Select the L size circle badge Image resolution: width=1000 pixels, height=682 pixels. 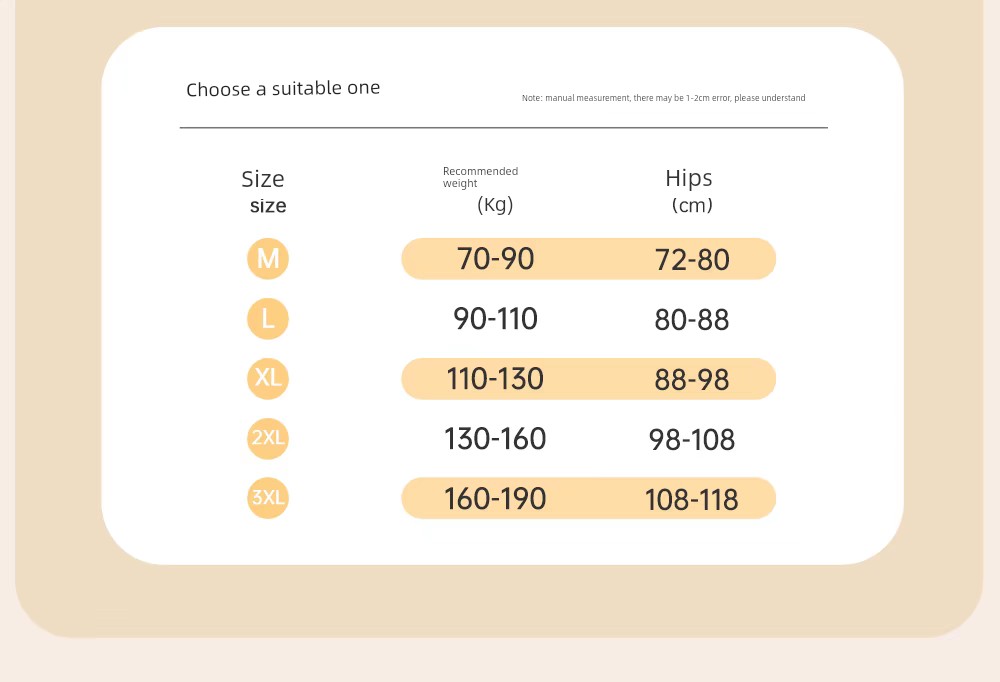268,318
